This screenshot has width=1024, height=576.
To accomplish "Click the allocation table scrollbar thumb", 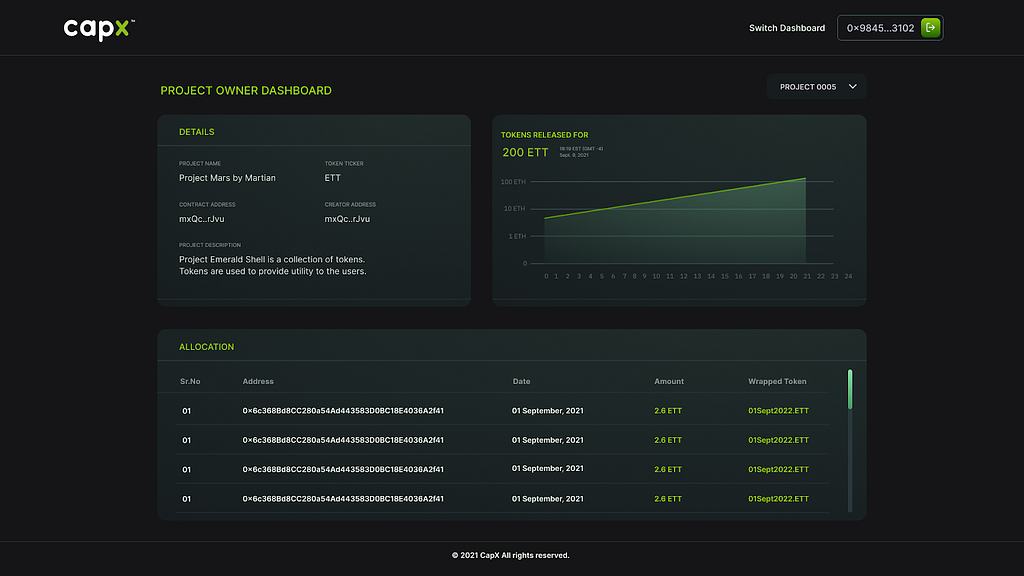I will (850, 390).
